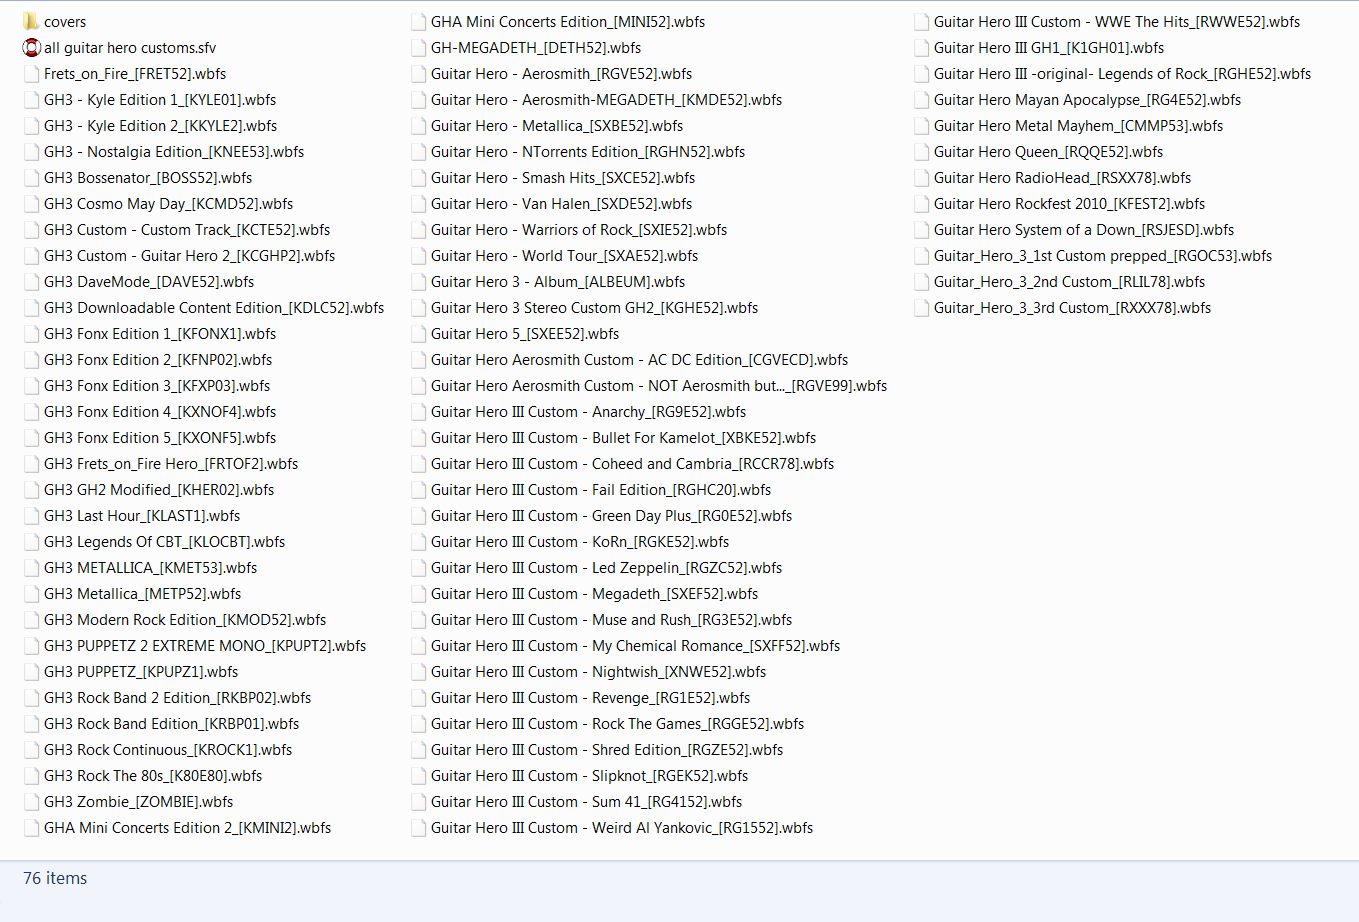
Task: Click Guitar Hero III Custom - My Chemical Romance file
Action: click(635, 645)
